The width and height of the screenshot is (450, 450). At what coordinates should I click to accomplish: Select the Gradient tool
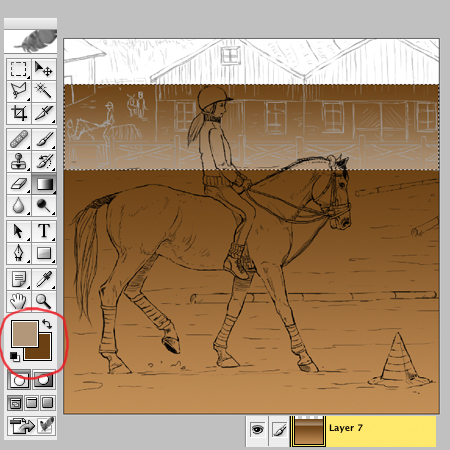point(44,184)
